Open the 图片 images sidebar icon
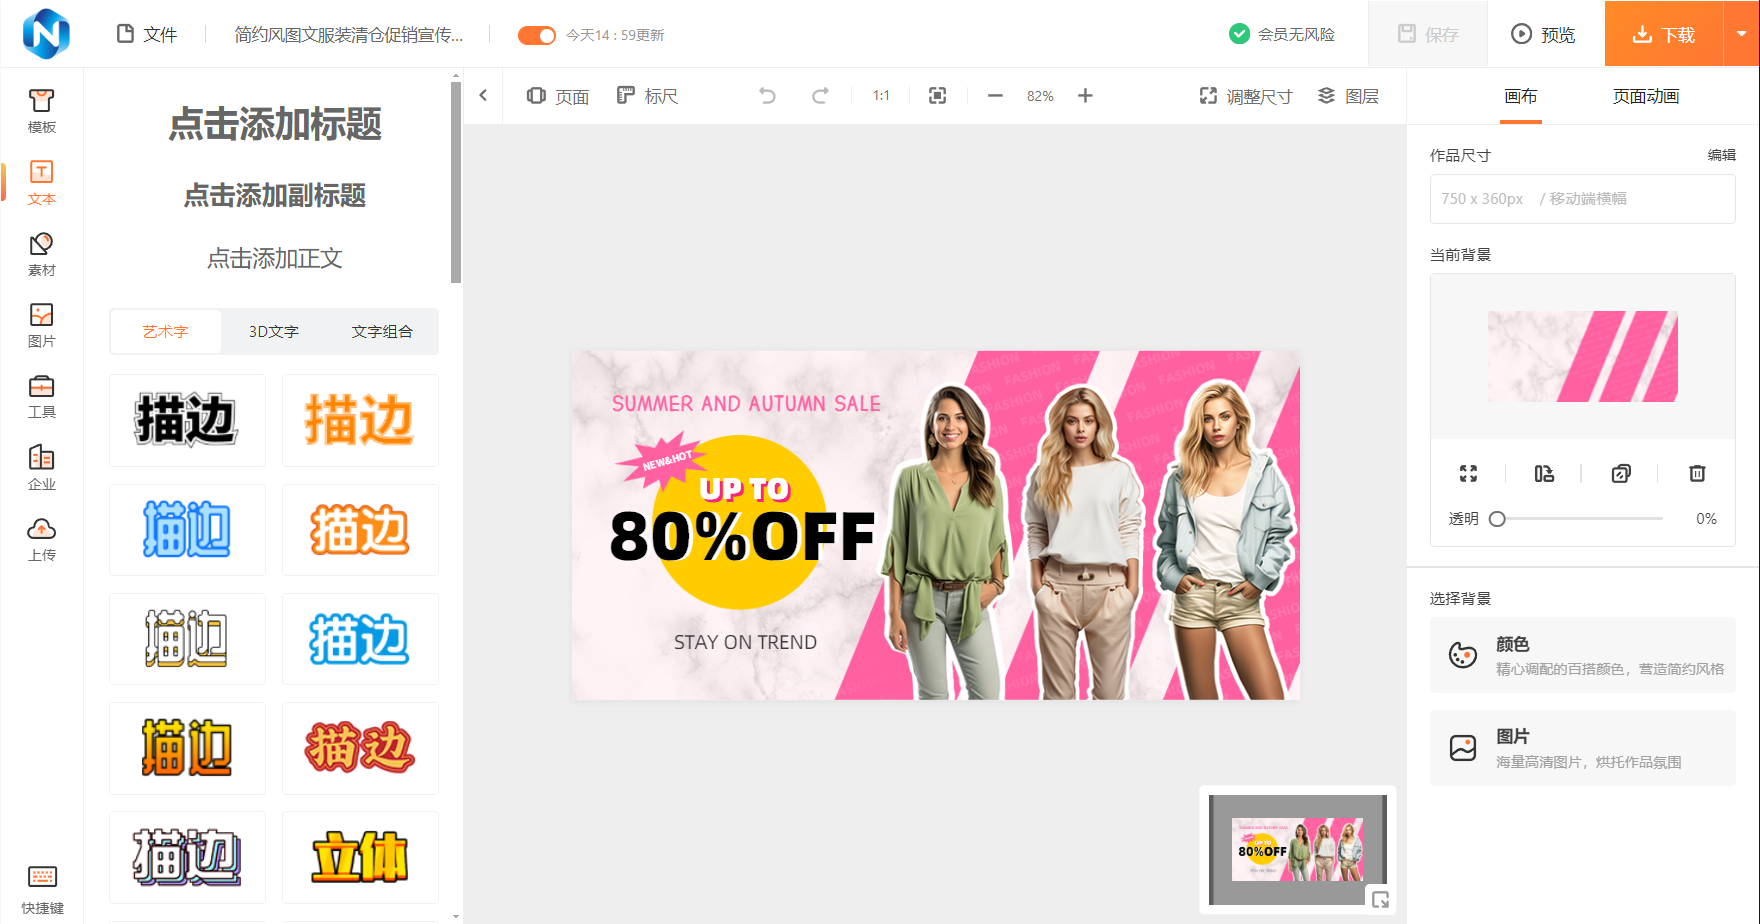Screen dimensions: 1760x924 tap(41, 325)
